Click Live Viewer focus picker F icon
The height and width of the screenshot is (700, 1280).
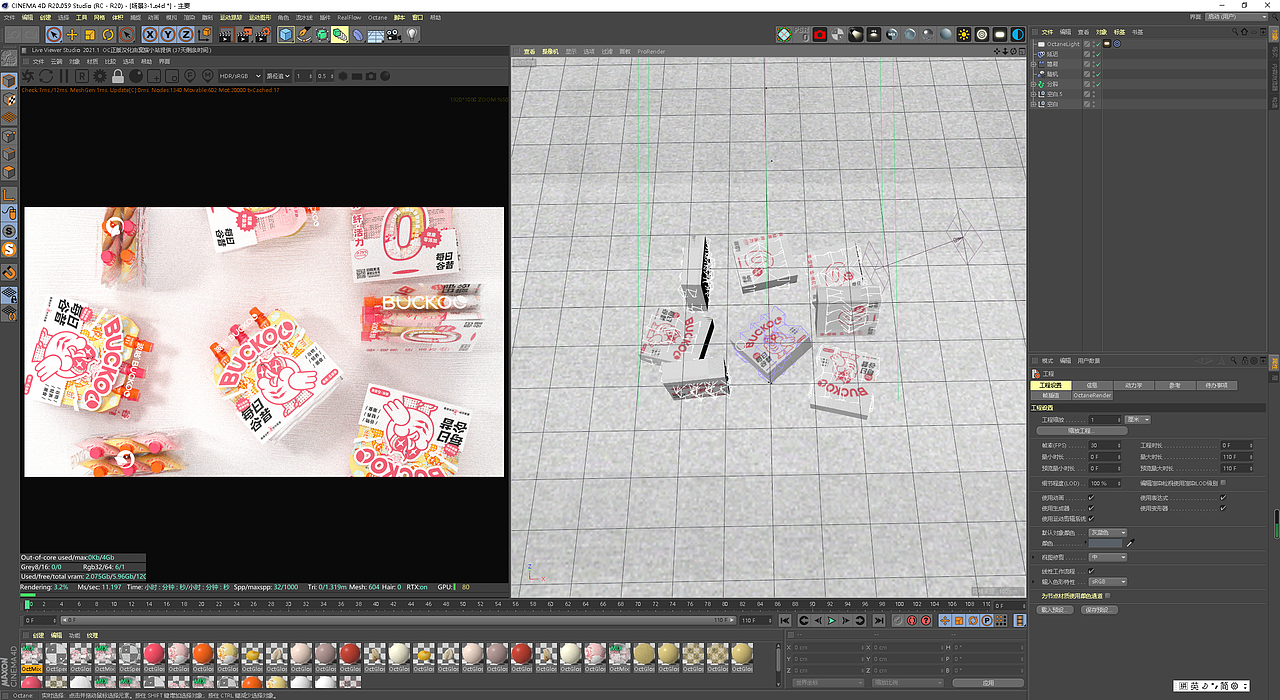click(190, 76)
